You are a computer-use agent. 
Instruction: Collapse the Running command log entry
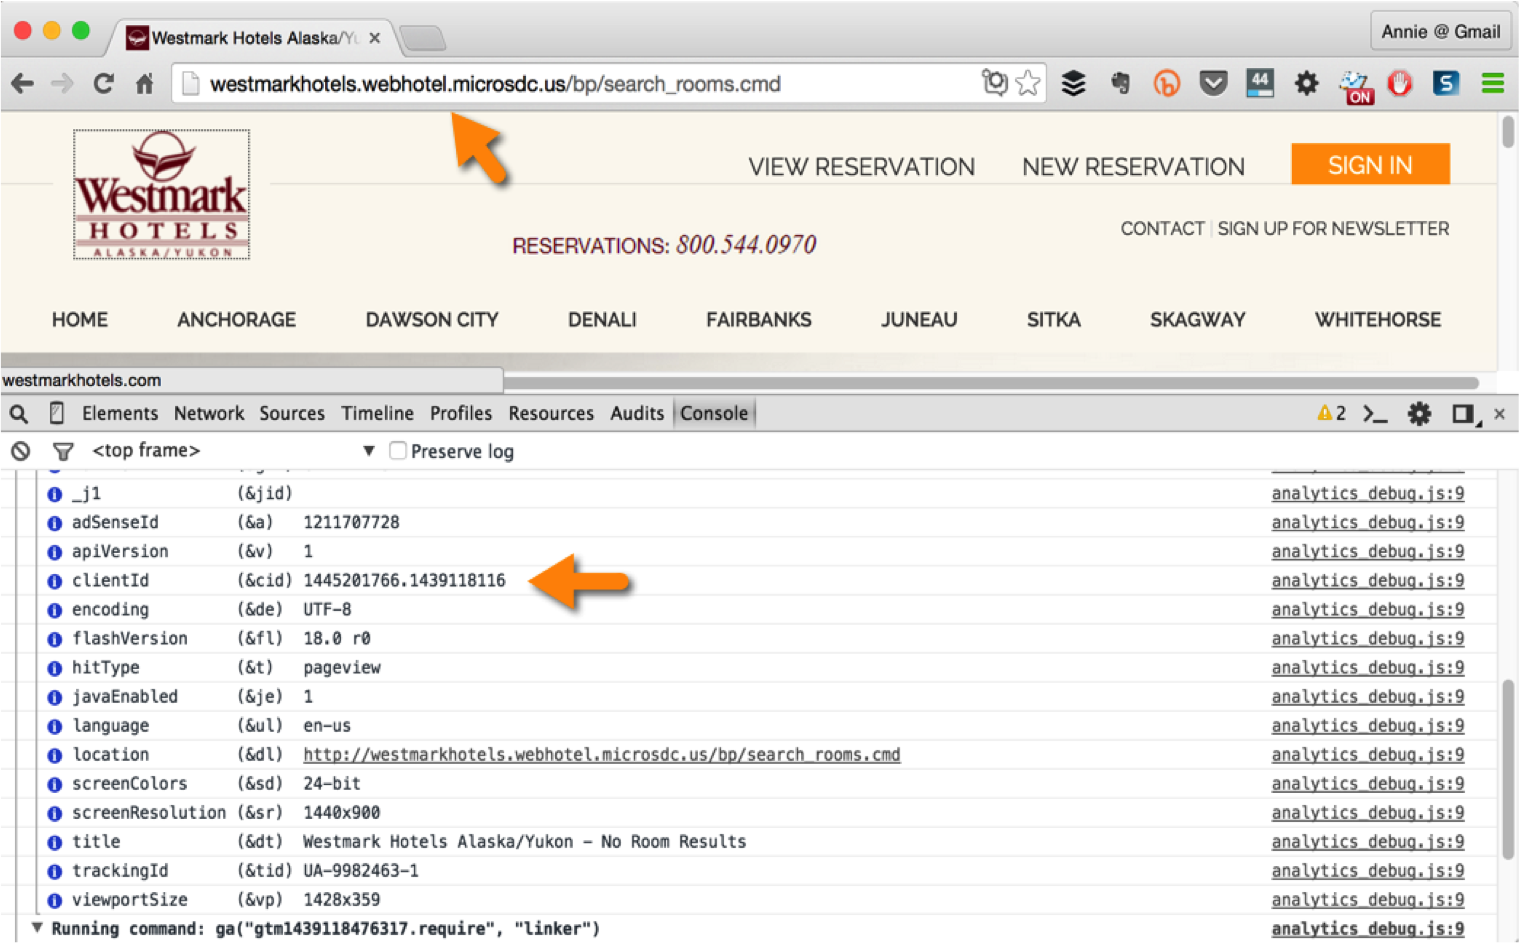pos(37,928)
